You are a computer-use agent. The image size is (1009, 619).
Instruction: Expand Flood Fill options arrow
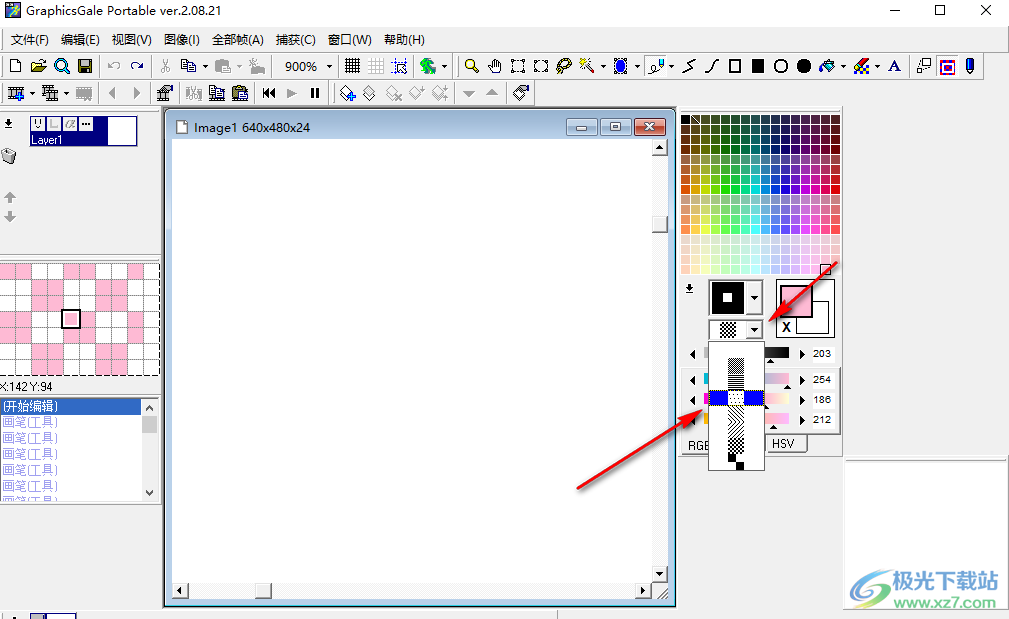843,66
